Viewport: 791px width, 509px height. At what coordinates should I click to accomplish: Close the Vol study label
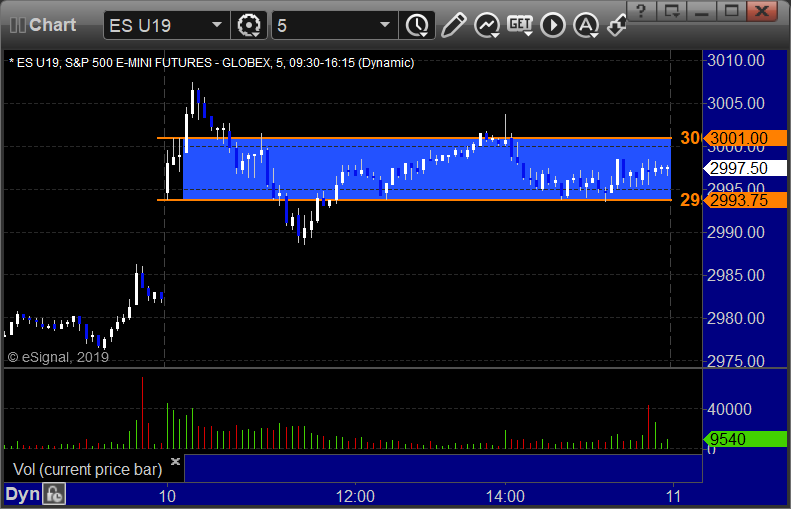[x=176, y=461]
